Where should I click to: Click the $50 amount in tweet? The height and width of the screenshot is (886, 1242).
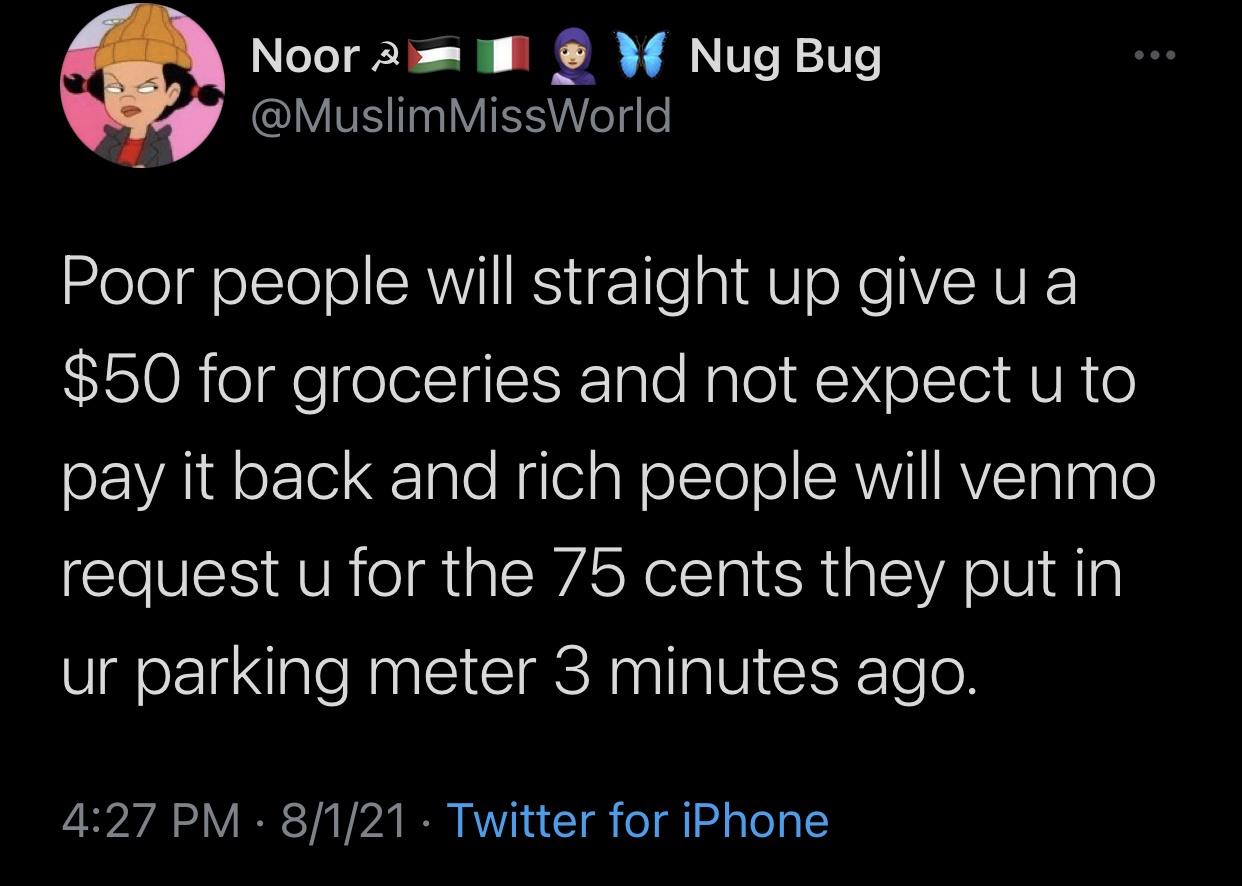click(120, 381)
